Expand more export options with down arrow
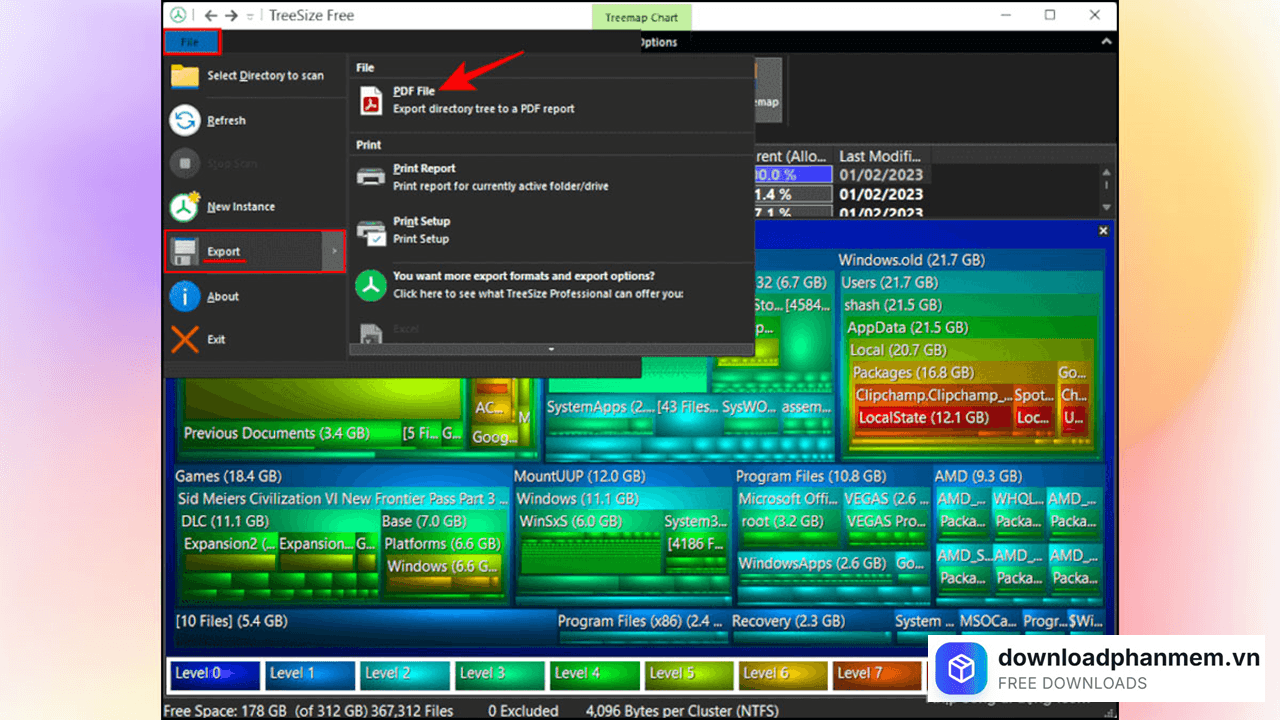 click(550, 349)
